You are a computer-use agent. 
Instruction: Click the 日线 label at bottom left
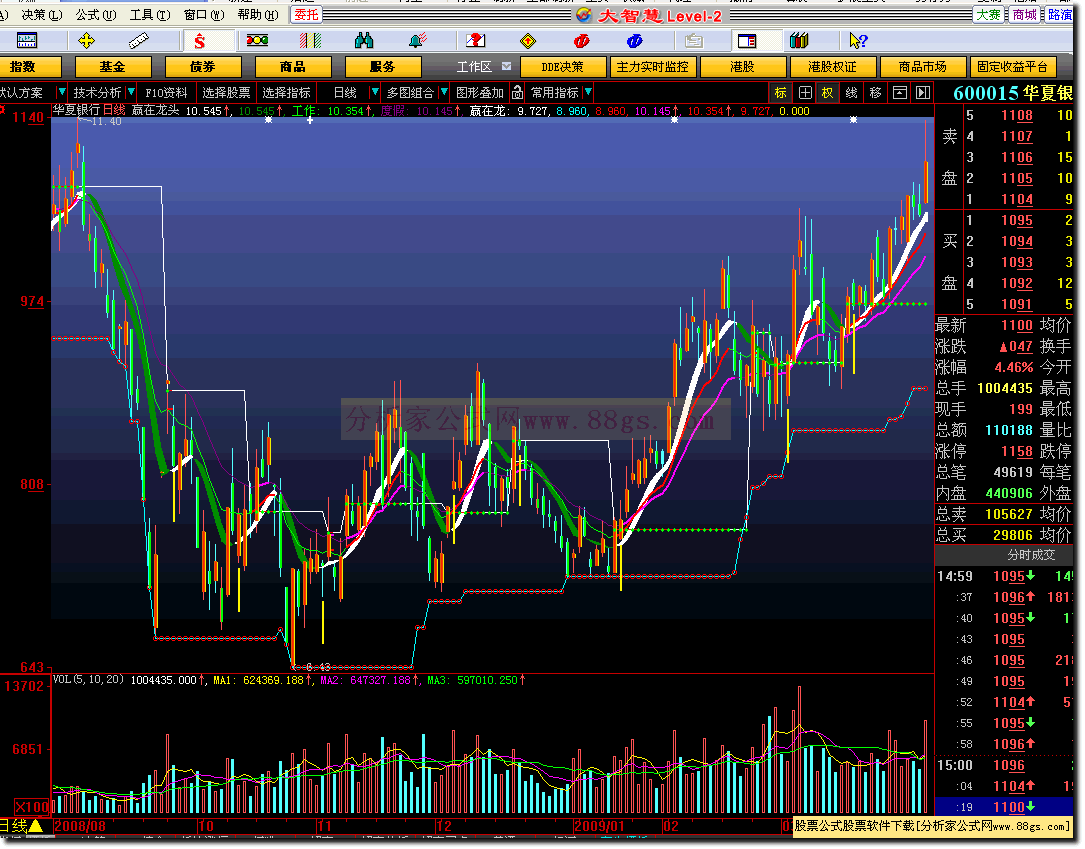tap(14, 825)
